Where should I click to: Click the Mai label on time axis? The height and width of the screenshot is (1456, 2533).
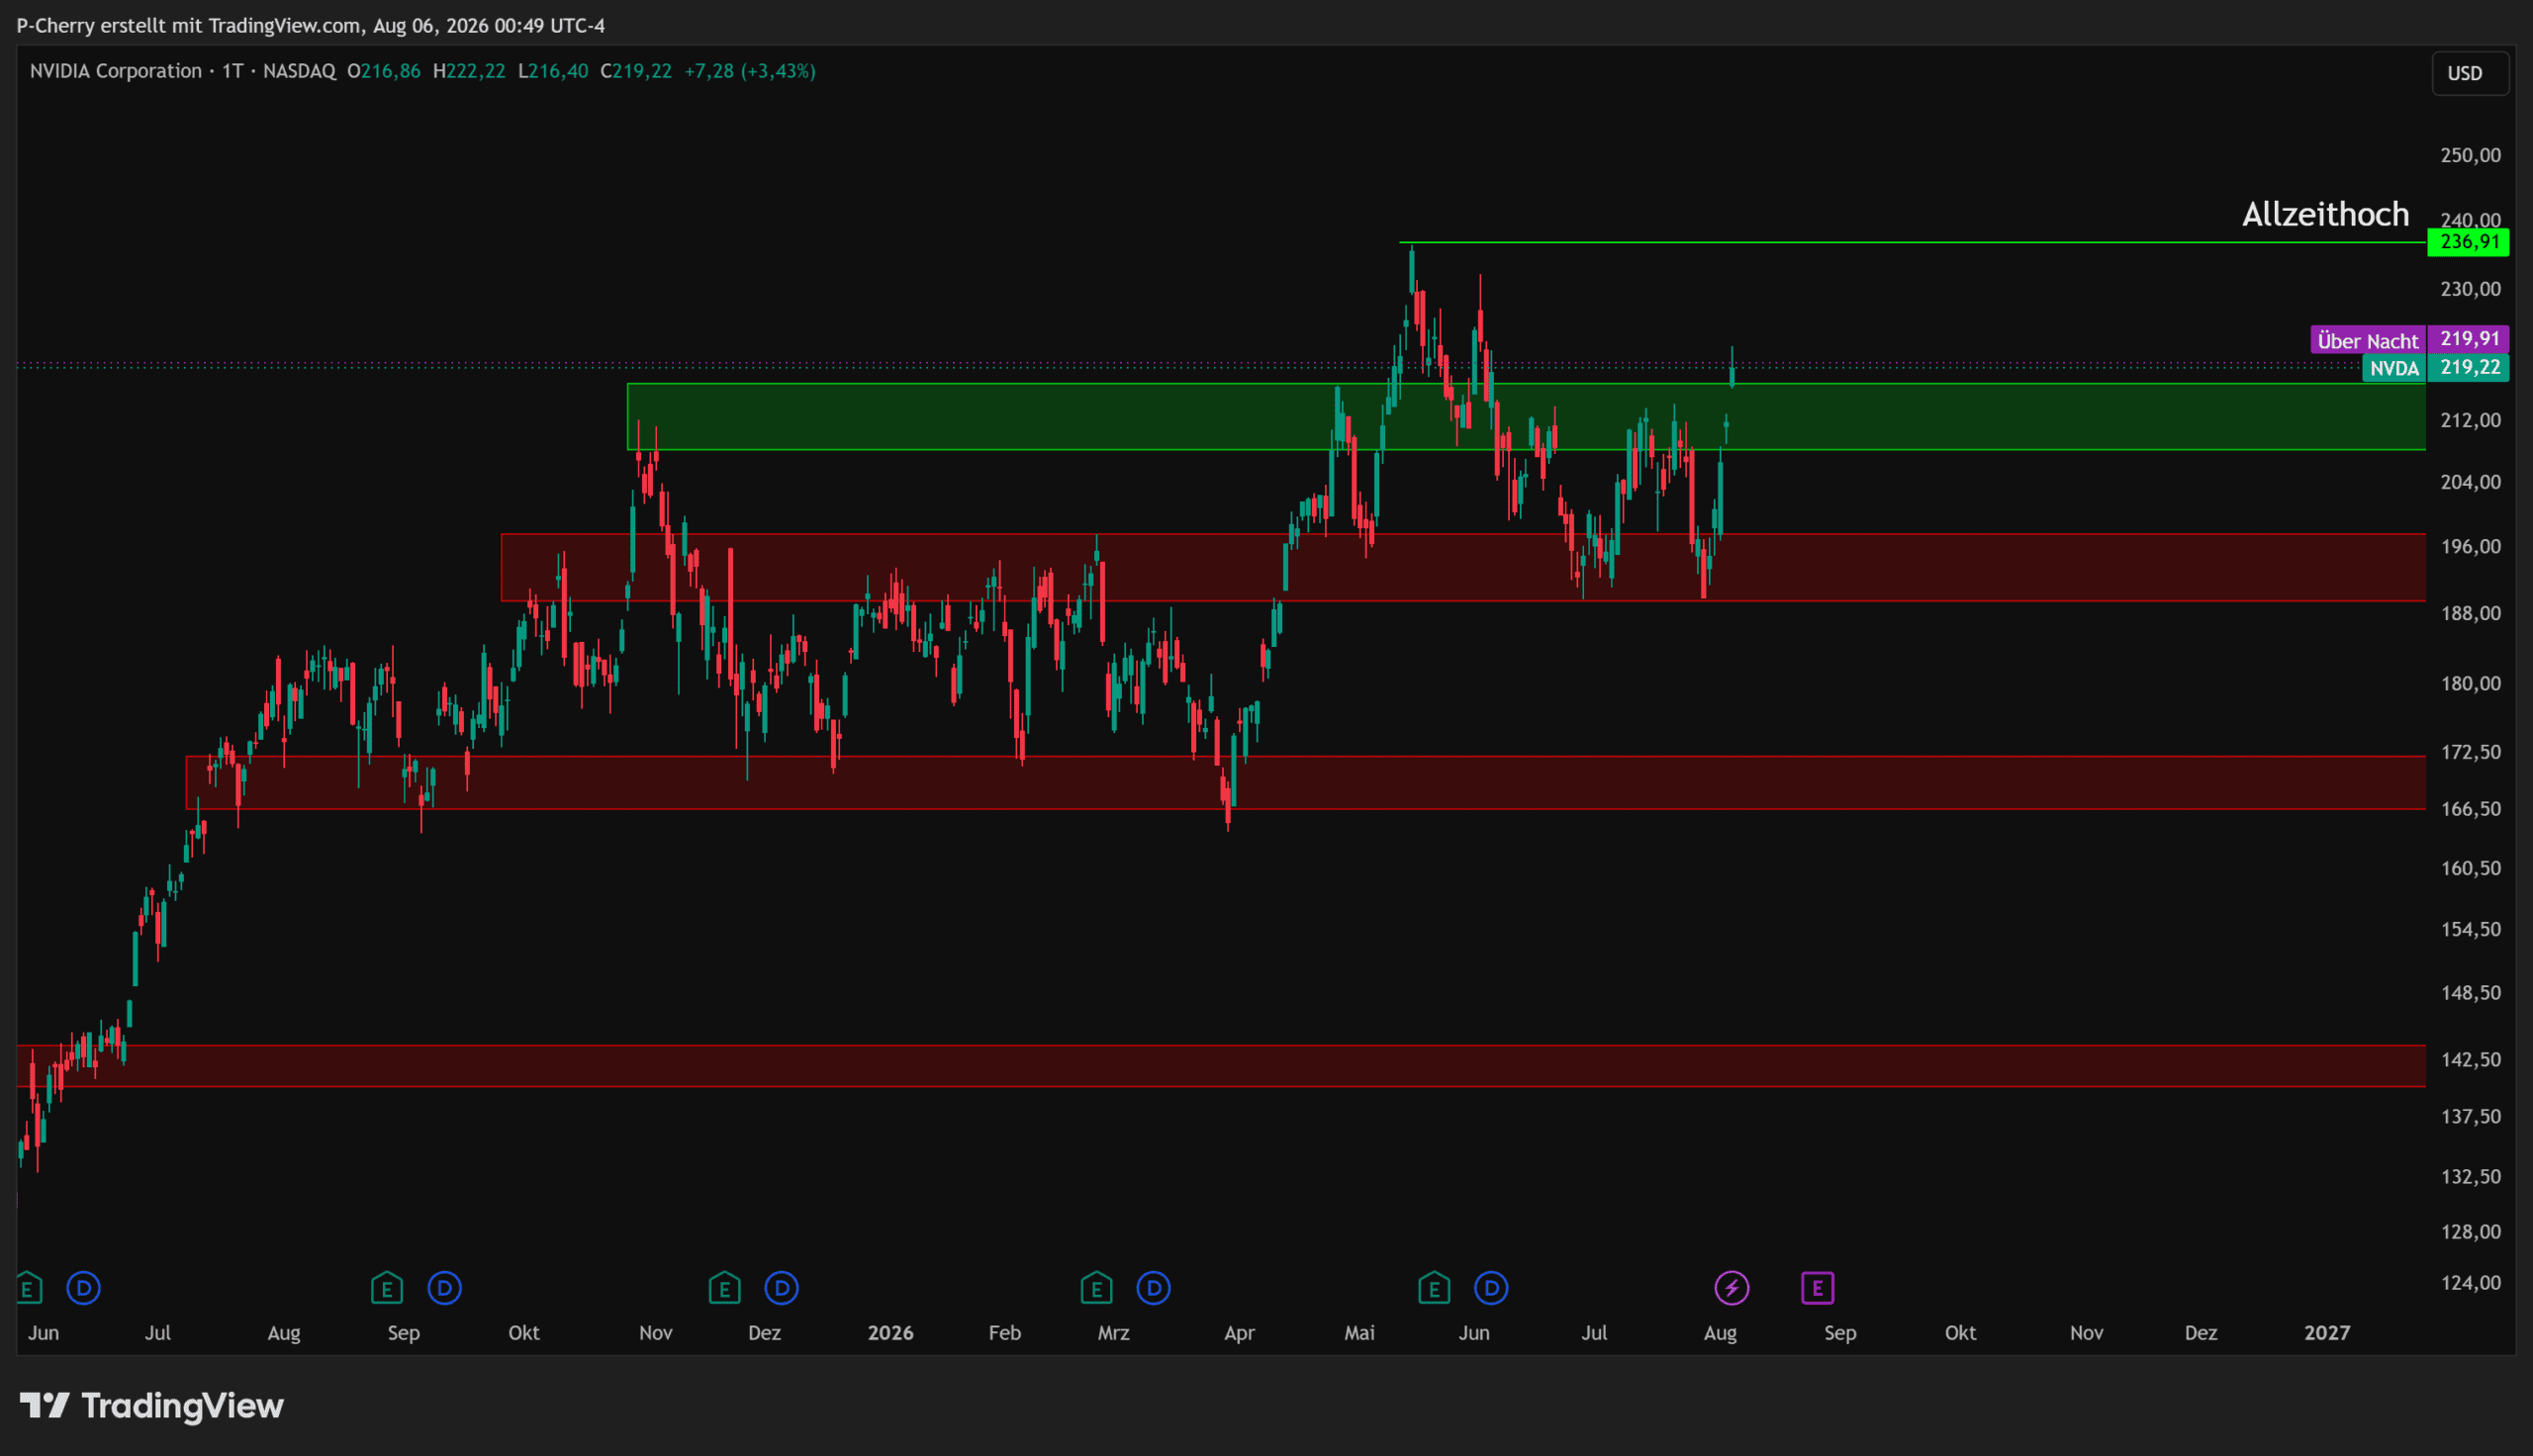tap(1360, 1333)
